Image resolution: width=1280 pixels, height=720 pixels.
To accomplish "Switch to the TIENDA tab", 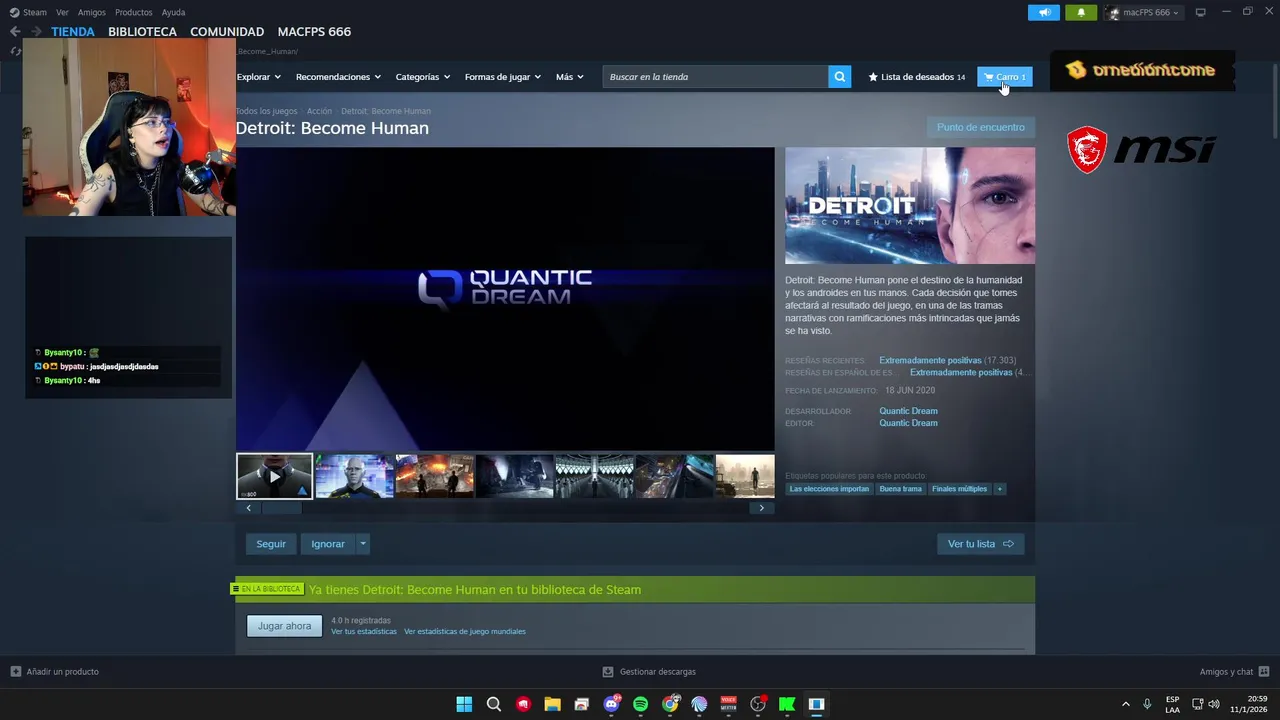I will (x=73, y=32).
